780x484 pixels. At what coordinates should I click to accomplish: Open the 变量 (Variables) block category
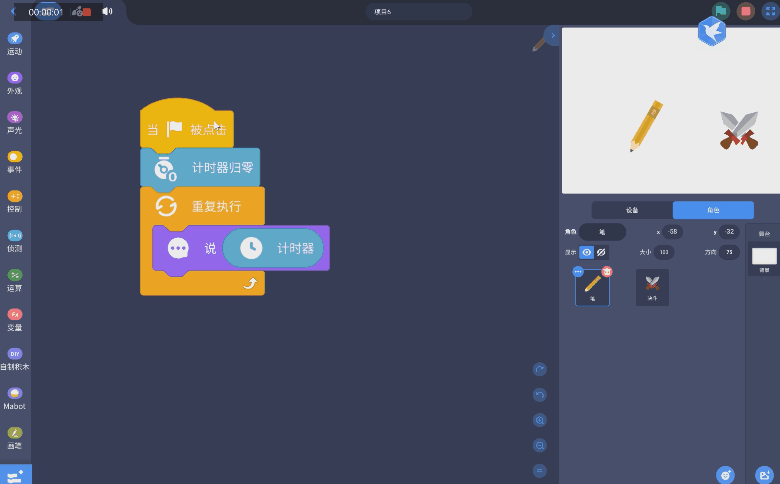pyautogui.click(x=14, y=319)
